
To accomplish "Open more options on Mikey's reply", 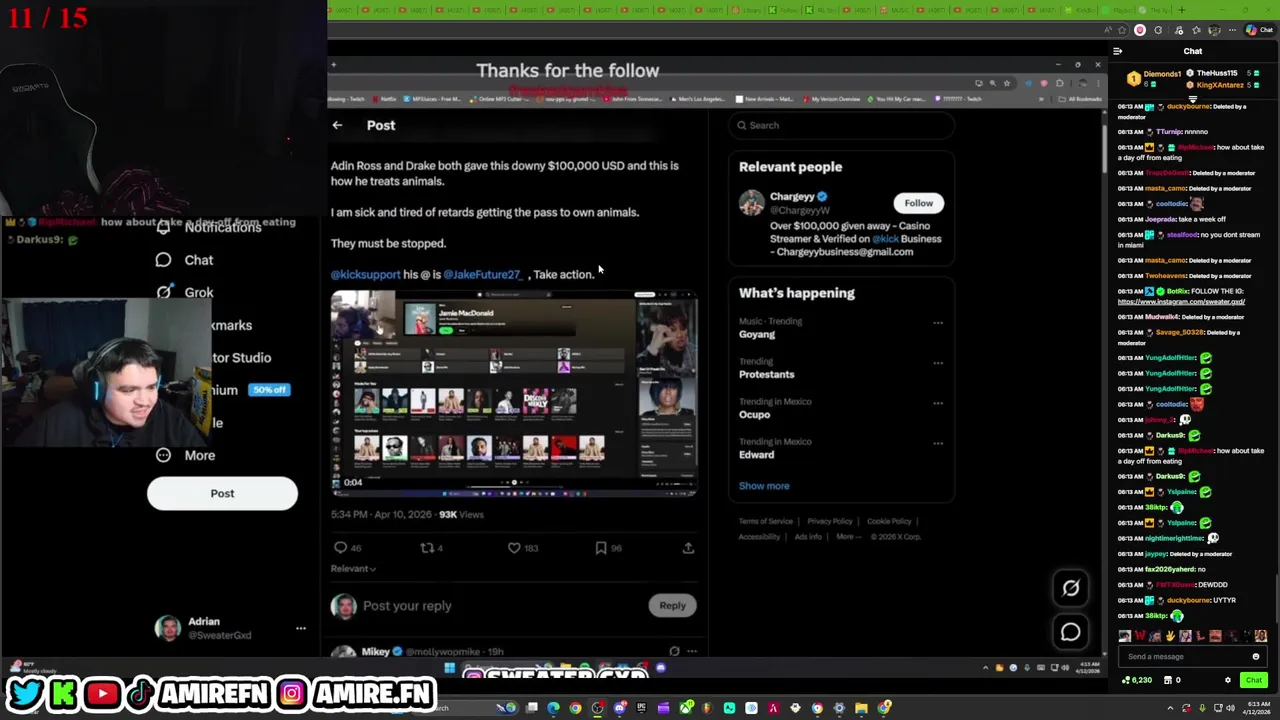I will pyautogui.click(x=691, y=651).
